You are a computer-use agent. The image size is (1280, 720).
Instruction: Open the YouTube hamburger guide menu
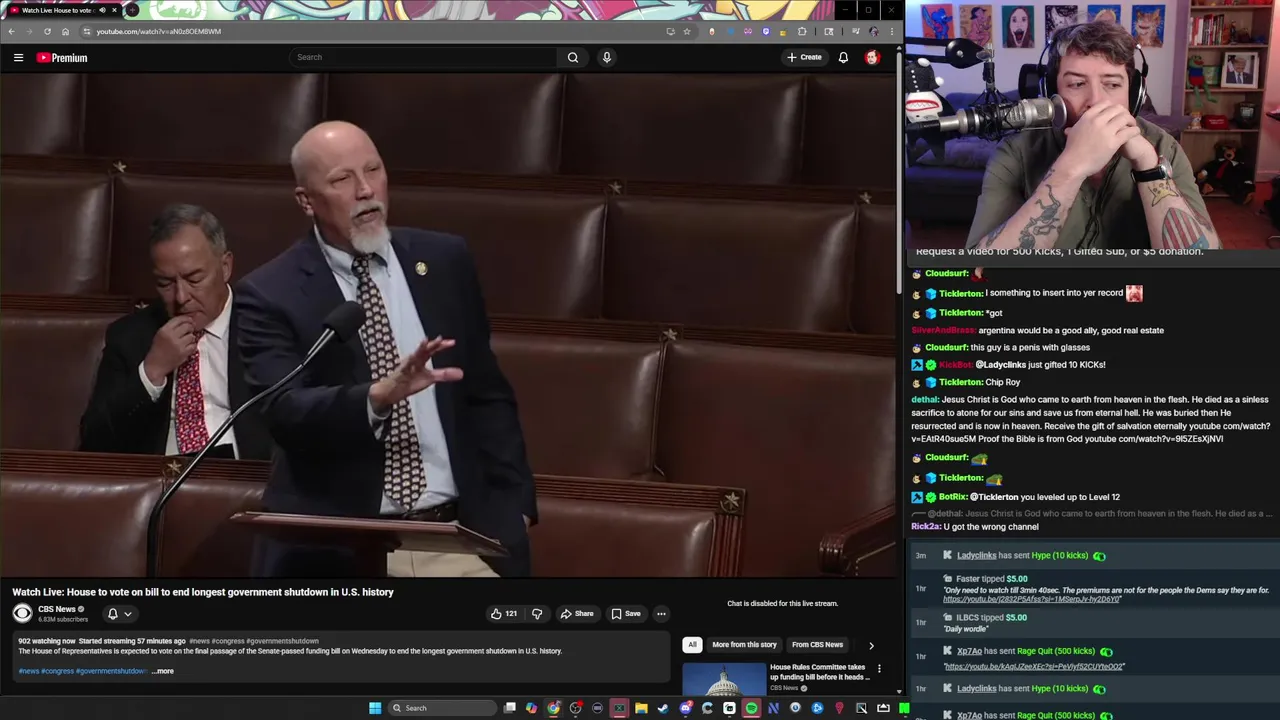[18, 58]
